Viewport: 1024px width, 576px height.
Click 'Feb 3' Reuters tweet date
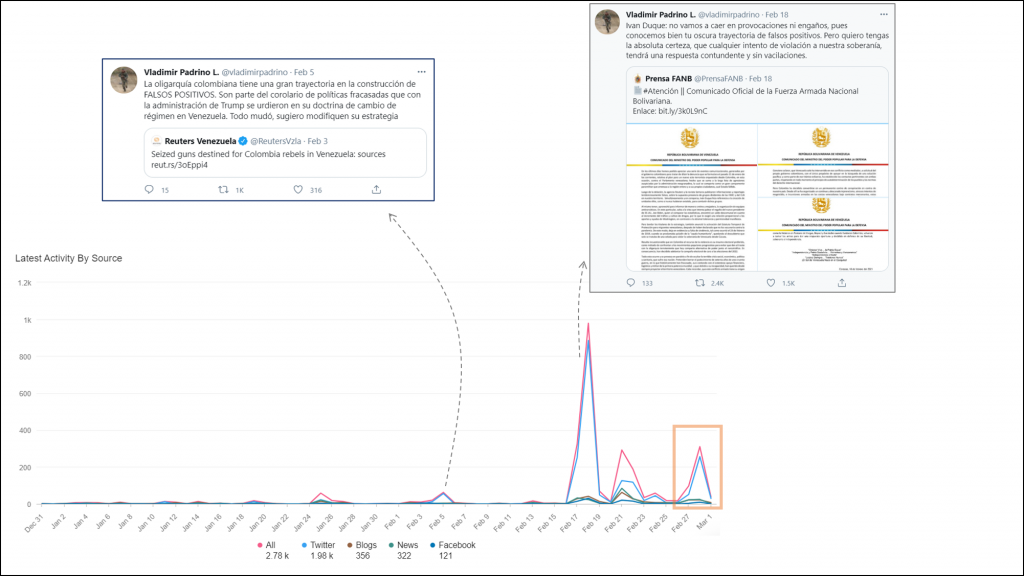tap(317, 141)
